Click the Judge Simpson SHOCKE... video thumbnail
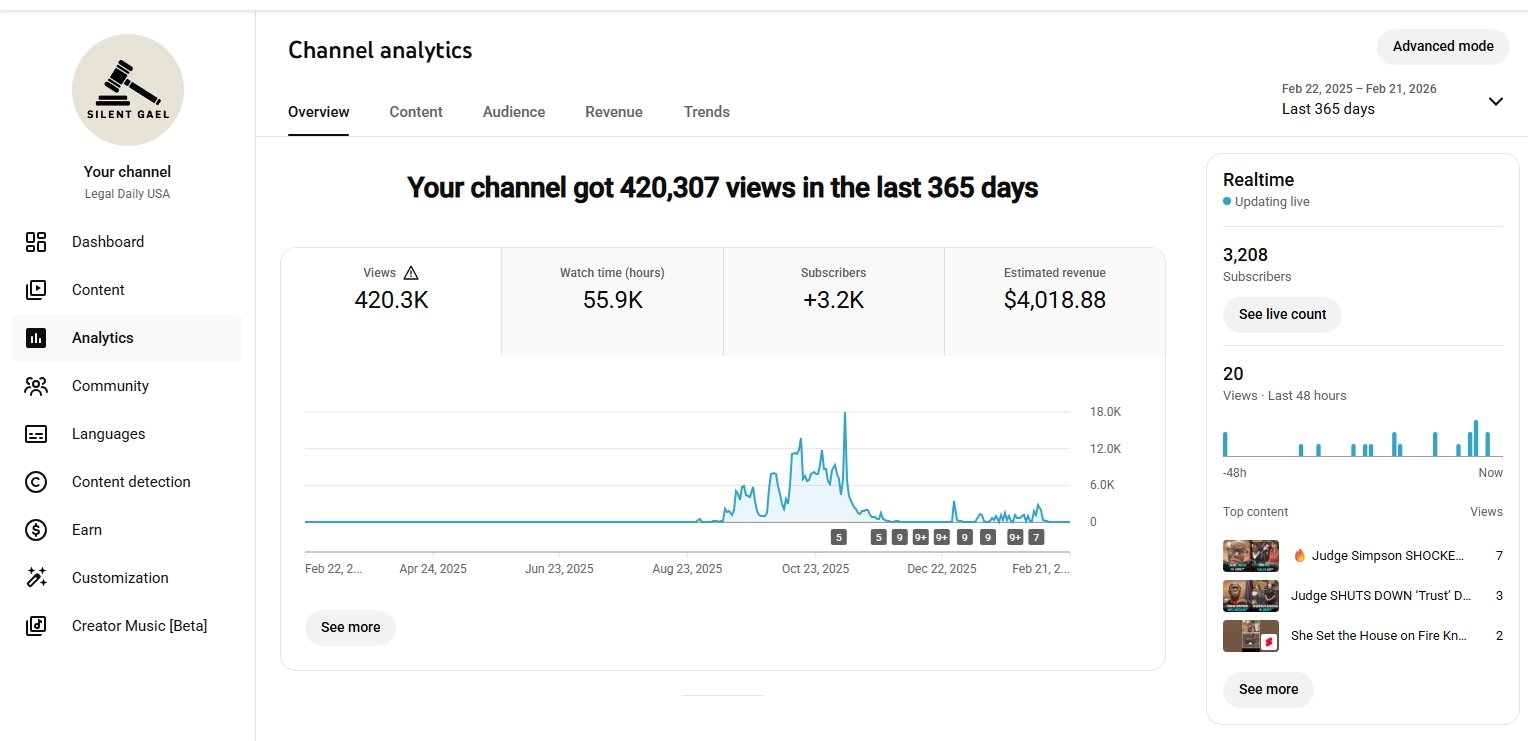 coord(1251,555)
